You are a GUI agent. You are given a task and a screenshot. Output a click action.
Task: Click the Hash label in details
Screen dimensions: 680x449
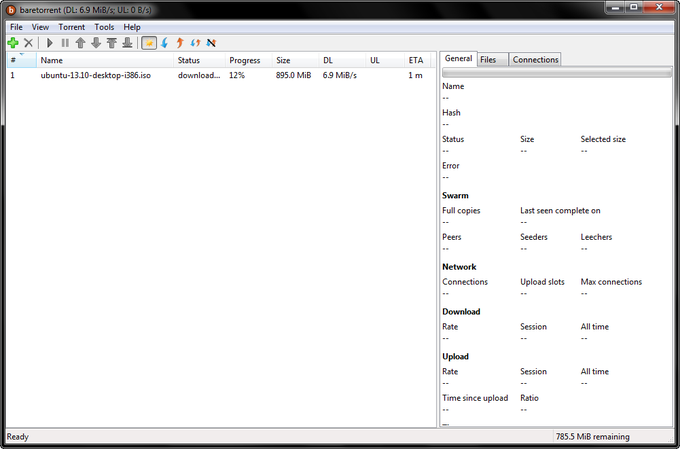click(x=451, y=112)
